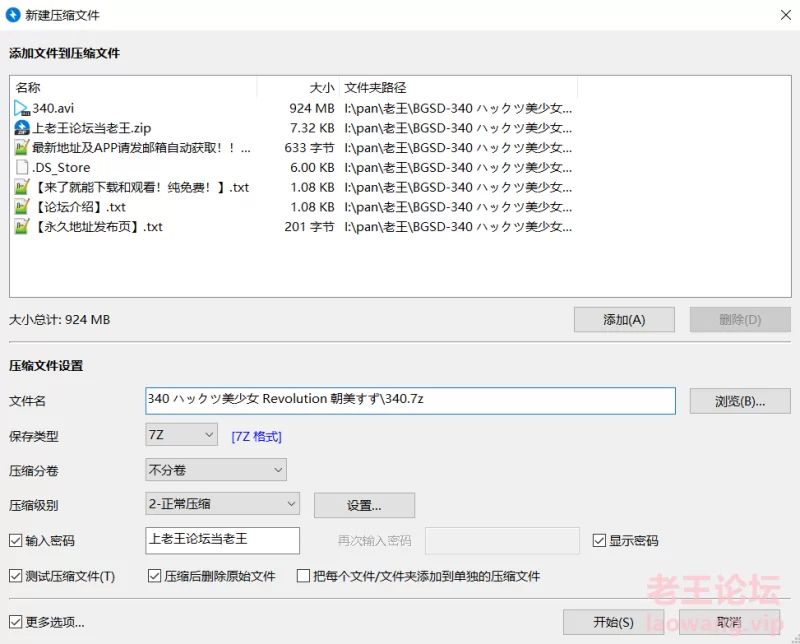
Task: Click the 浏览(B)... button
Action: click(740, 401)
